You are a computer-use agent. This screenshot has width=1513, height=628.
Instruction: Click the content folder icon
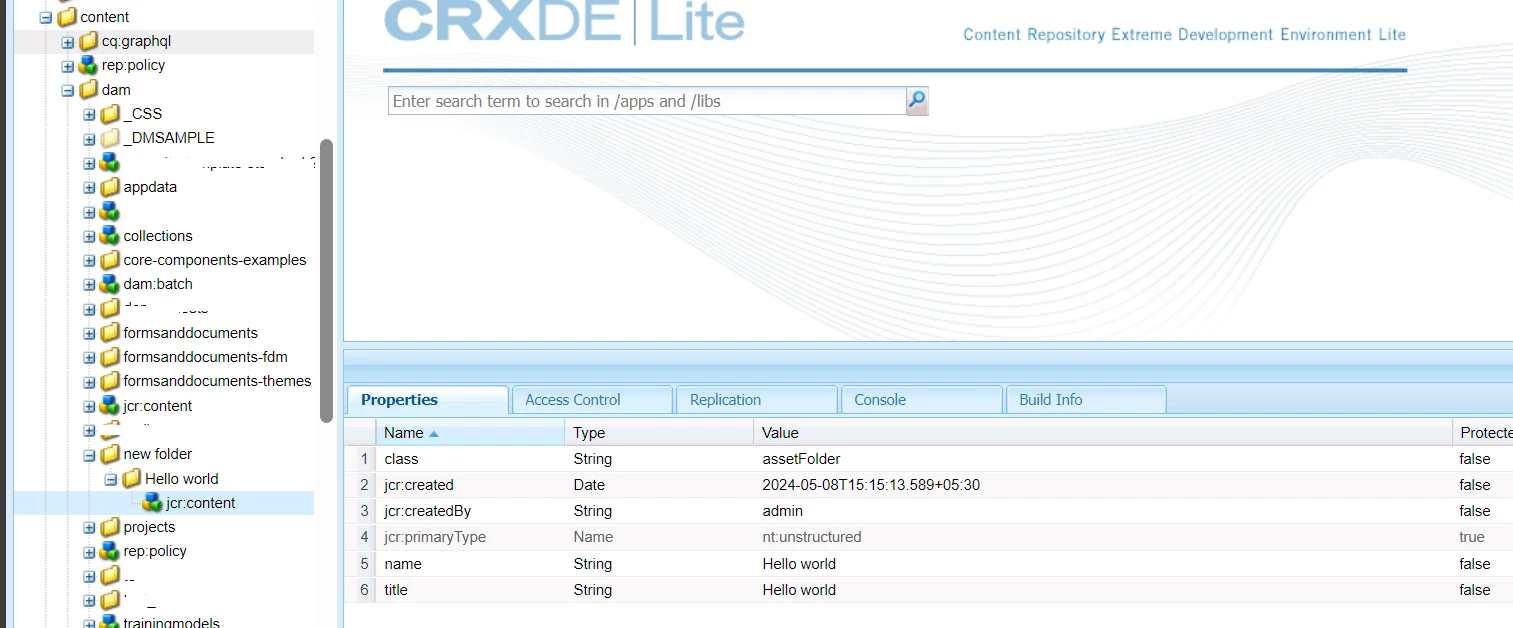pos(67,17)
